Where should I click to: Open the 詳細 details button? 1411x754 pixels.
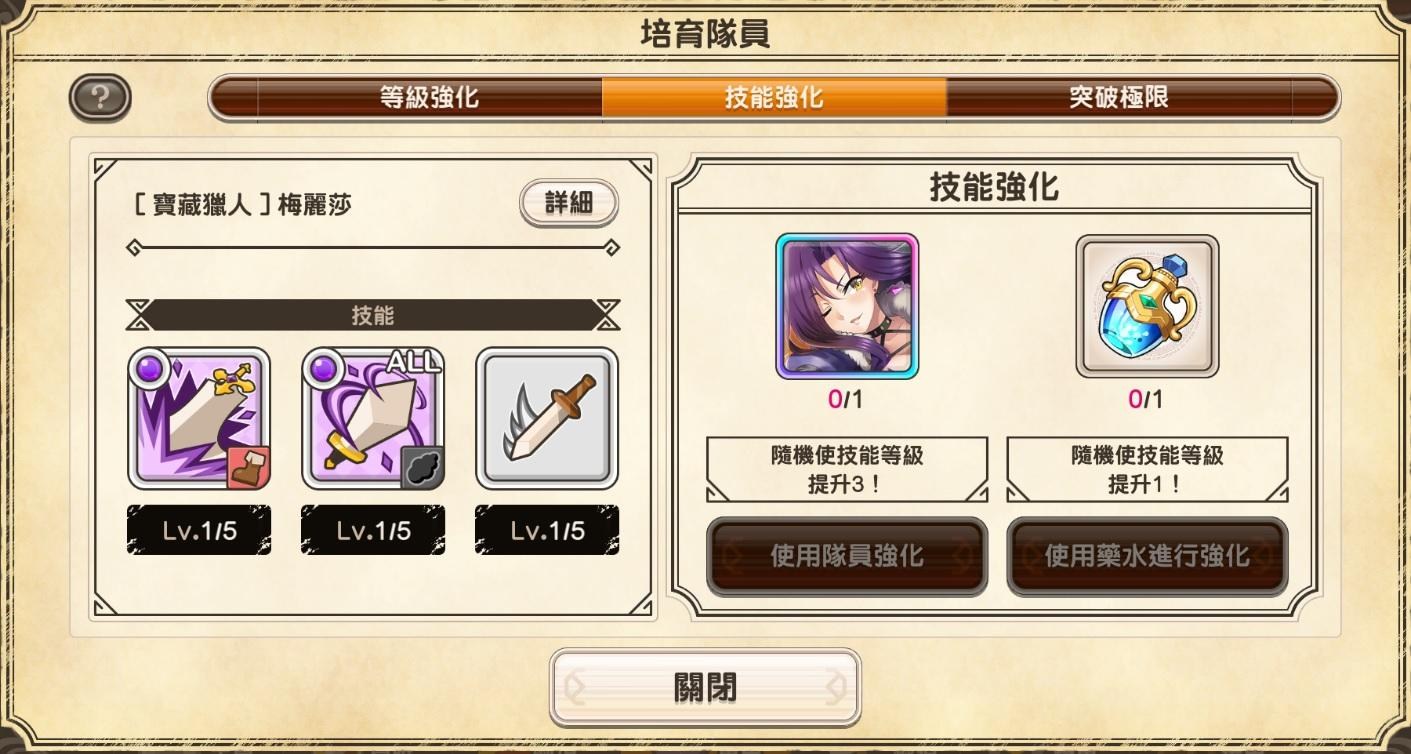click(x=569, y=204)
